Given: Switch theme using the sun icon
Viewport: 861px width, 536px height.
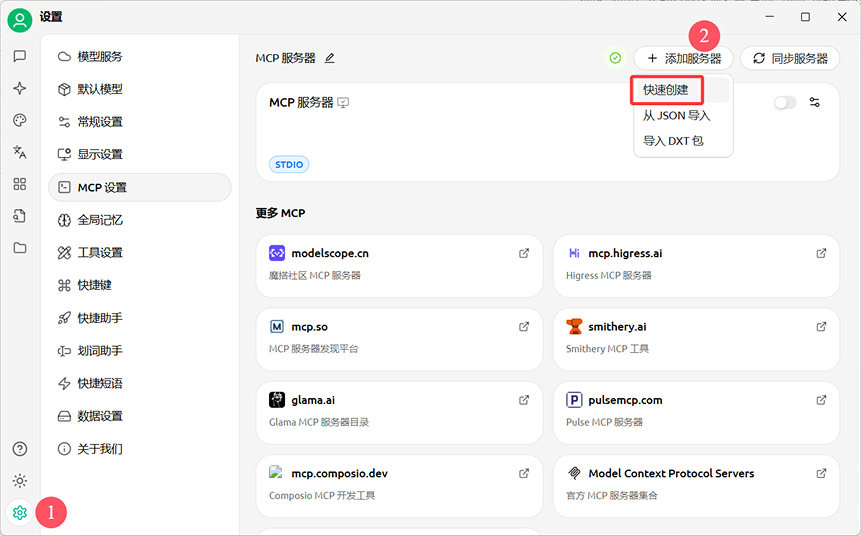Looking at the screenshot, I should pos(19,481).
